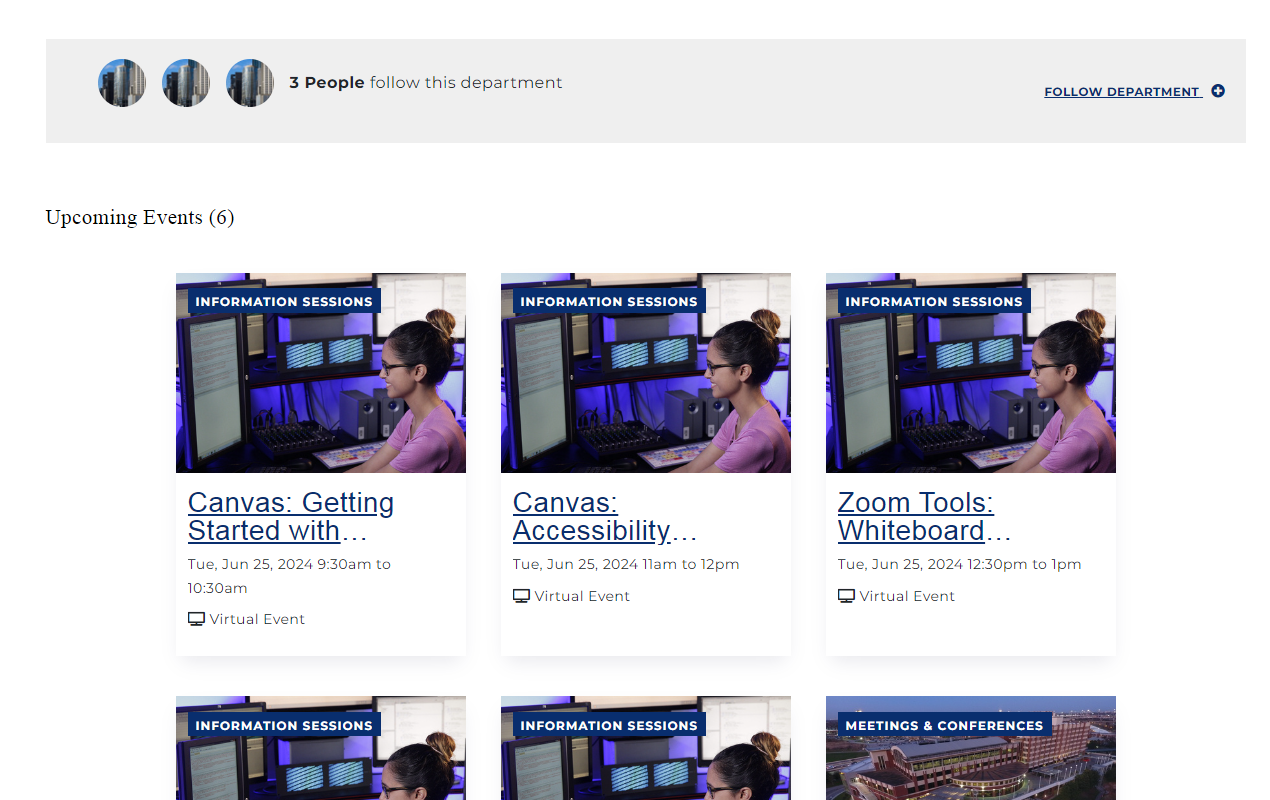
Task: Click the 11am to 12pm event date
Action: (626, 564)
